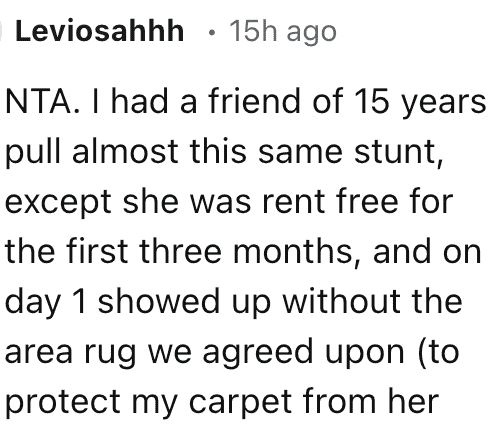Click the partial avatar beside Leviosahhh
This screenshot has height=427, width=495.
tap(1, 31)
